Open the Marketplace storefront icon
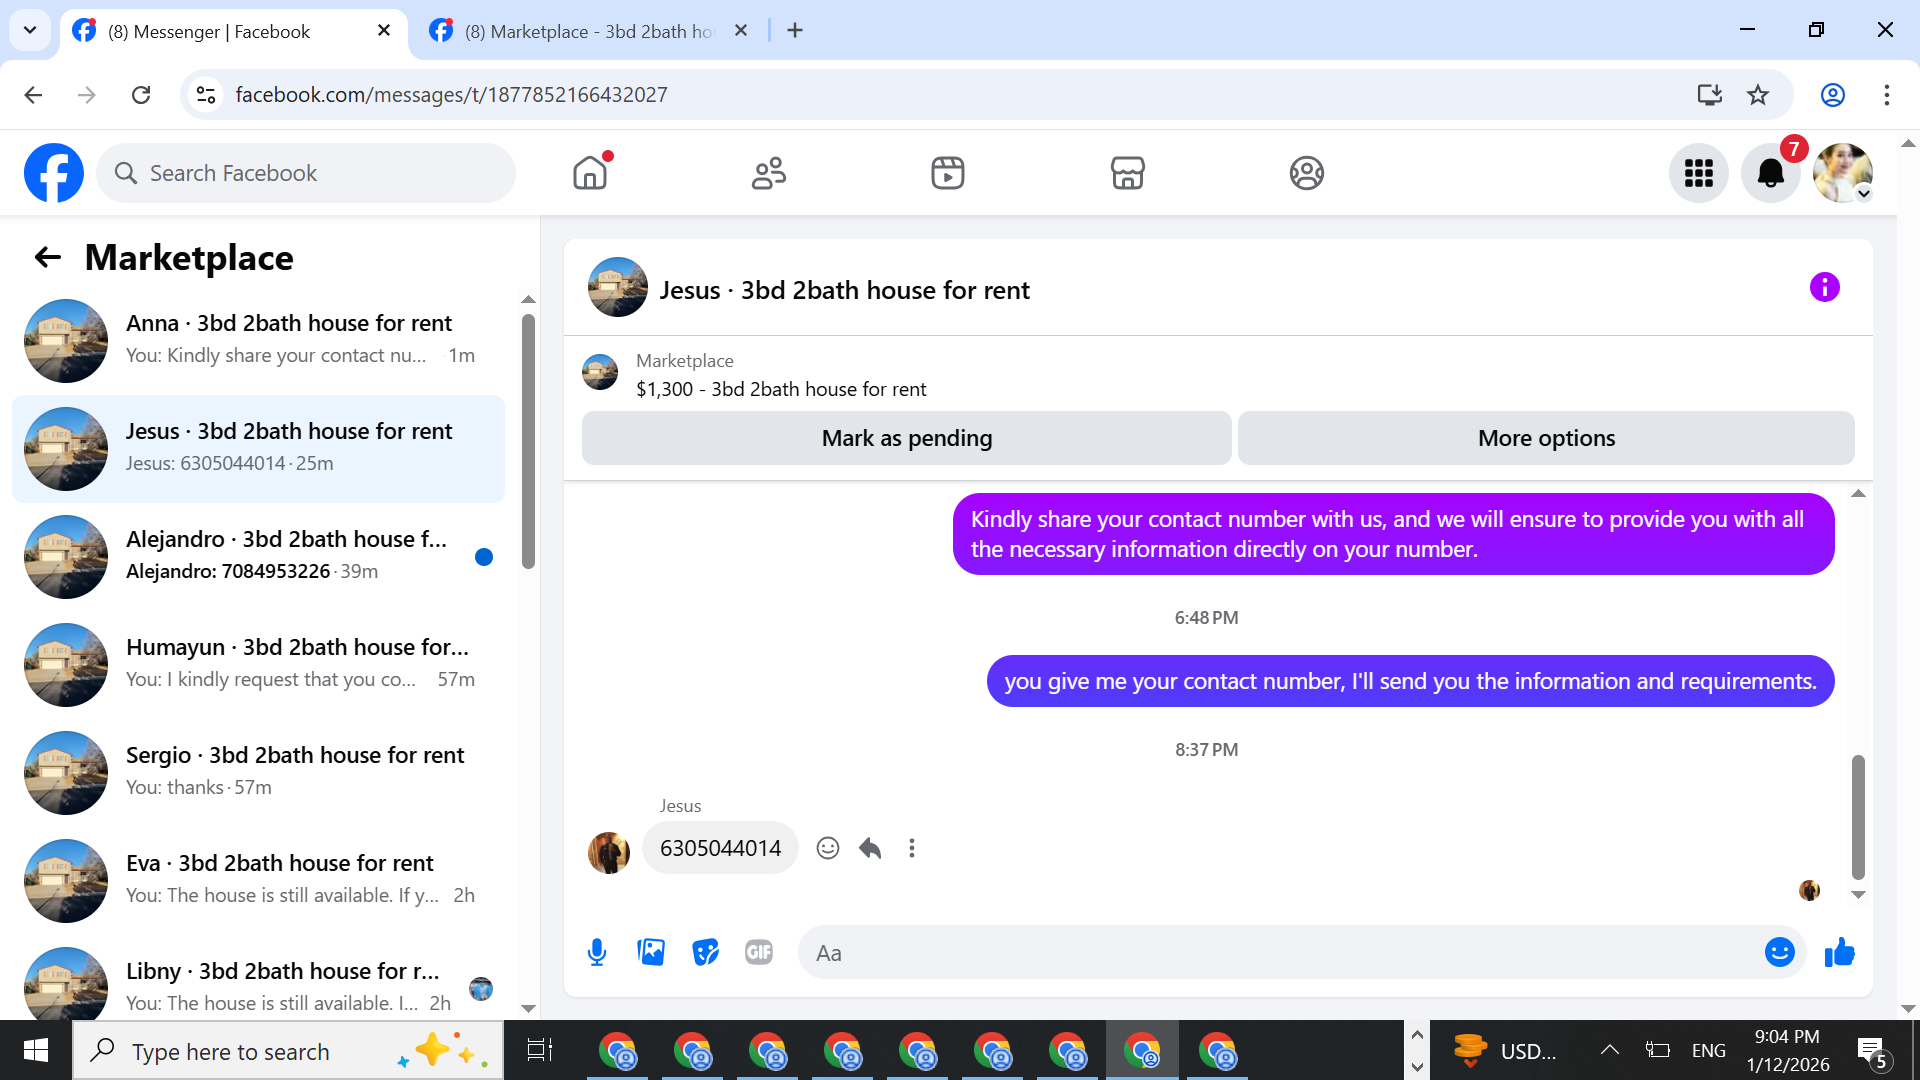This screenshot has height=1080, width=1920. click(1127, 173)
